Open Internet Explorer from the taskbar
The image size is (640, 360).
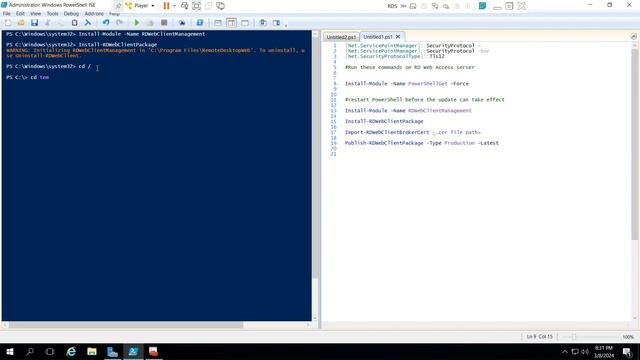click(71, 351)
